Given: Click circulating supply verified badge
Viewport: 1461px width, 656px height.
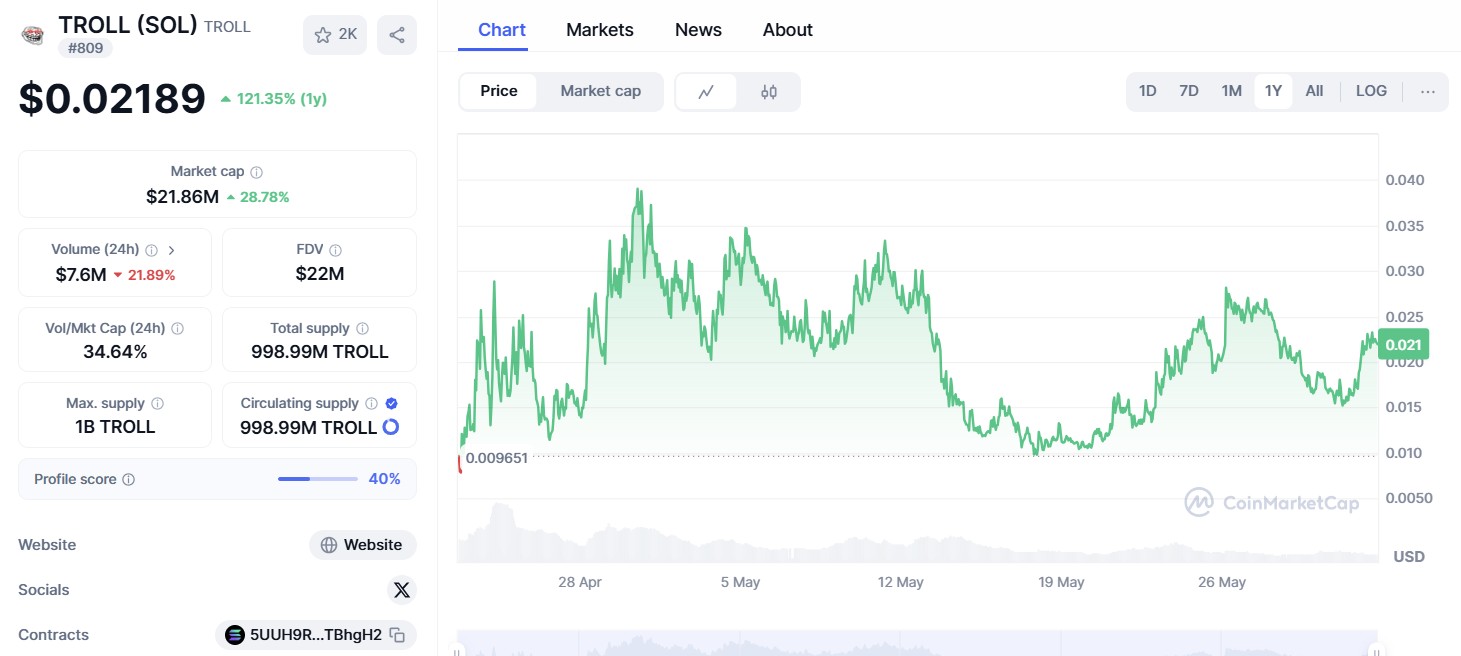Looking at the screenshot, I should pyautogui.click(x=391, y=403).
